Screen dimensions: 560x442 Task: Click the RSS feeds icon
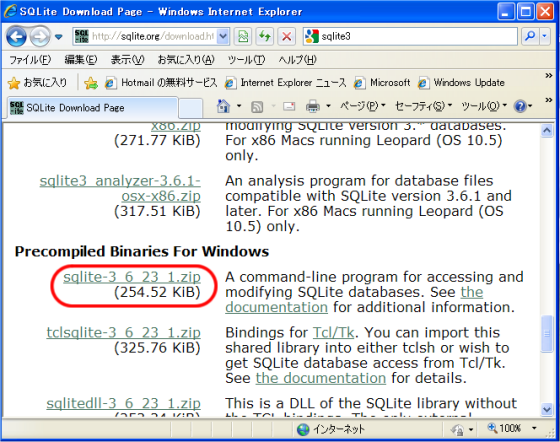coord(257,106)
